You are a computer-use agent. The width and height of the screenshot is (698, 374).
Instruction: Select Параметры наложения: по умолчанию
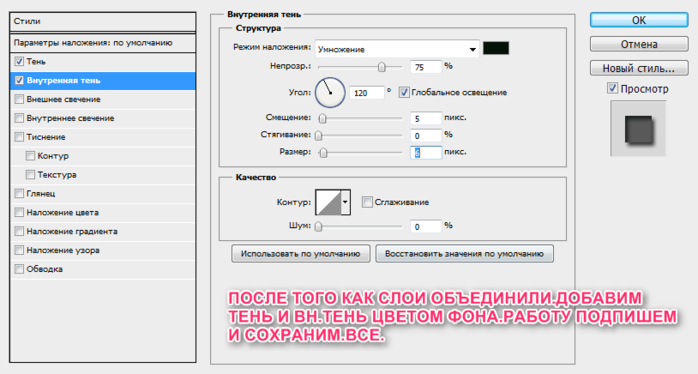click(103, 43)
